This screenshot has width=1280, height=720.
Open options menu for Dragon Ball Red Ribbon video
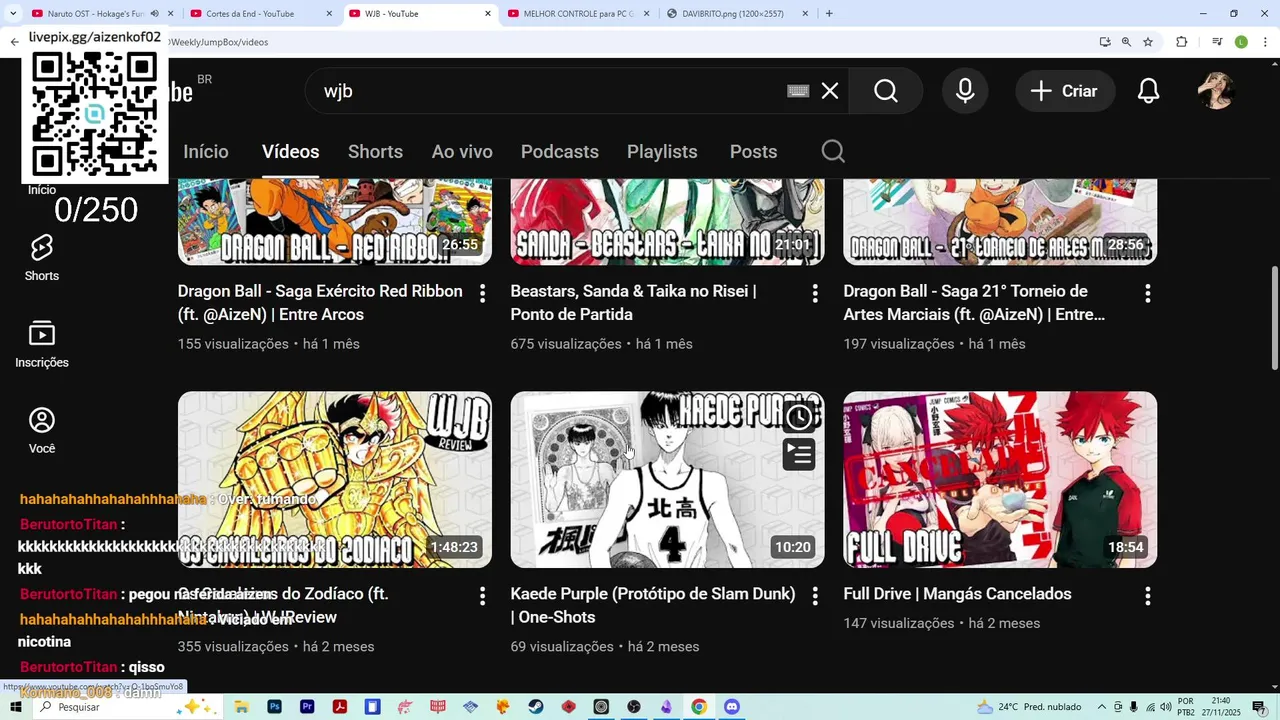(482, 293)
